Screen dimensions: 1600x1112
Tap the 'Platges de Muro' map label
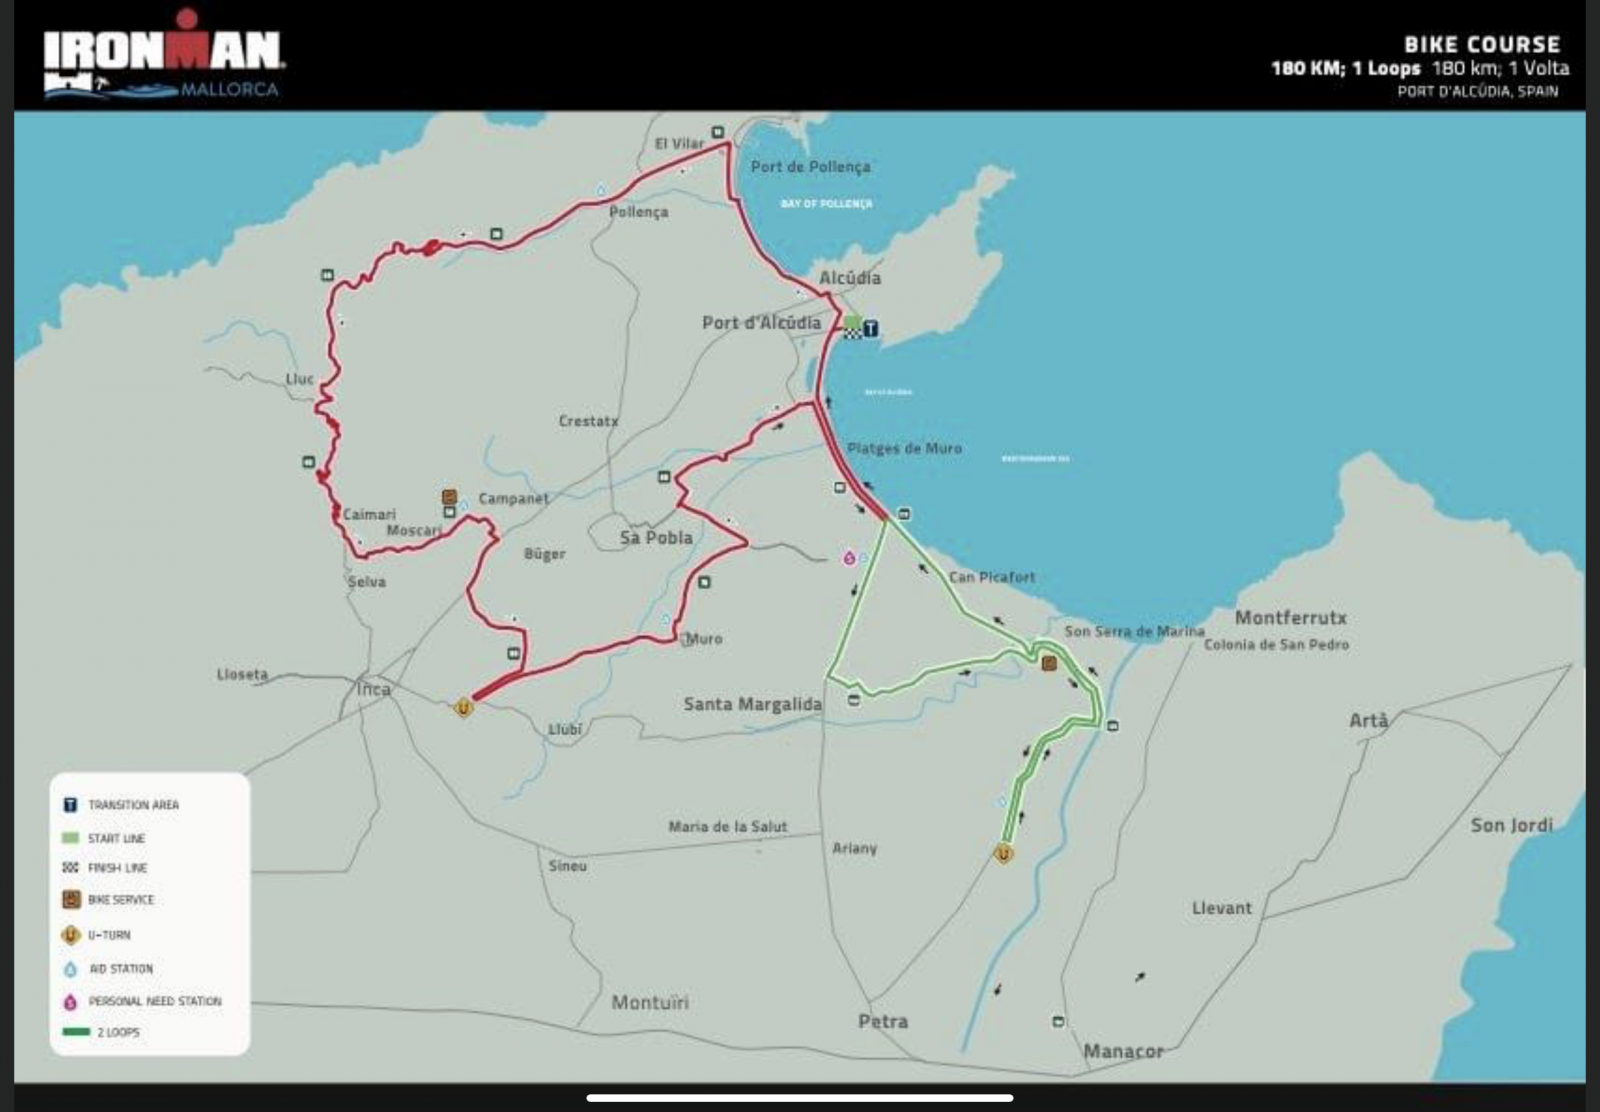(x=904, y=449)
